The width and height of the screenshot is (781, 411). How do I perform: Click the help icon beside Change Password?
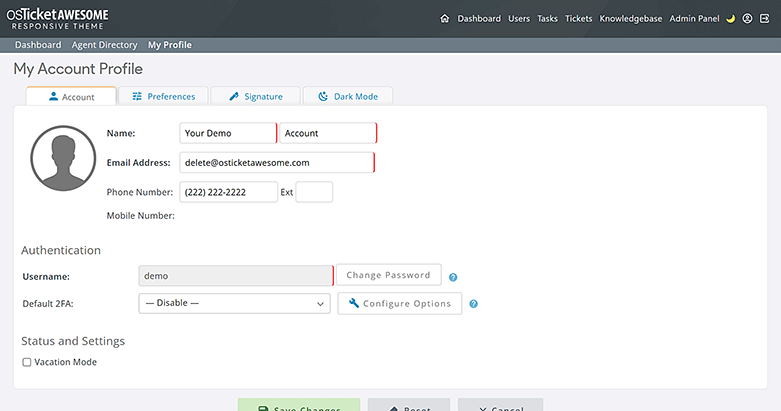pos(453,277)
